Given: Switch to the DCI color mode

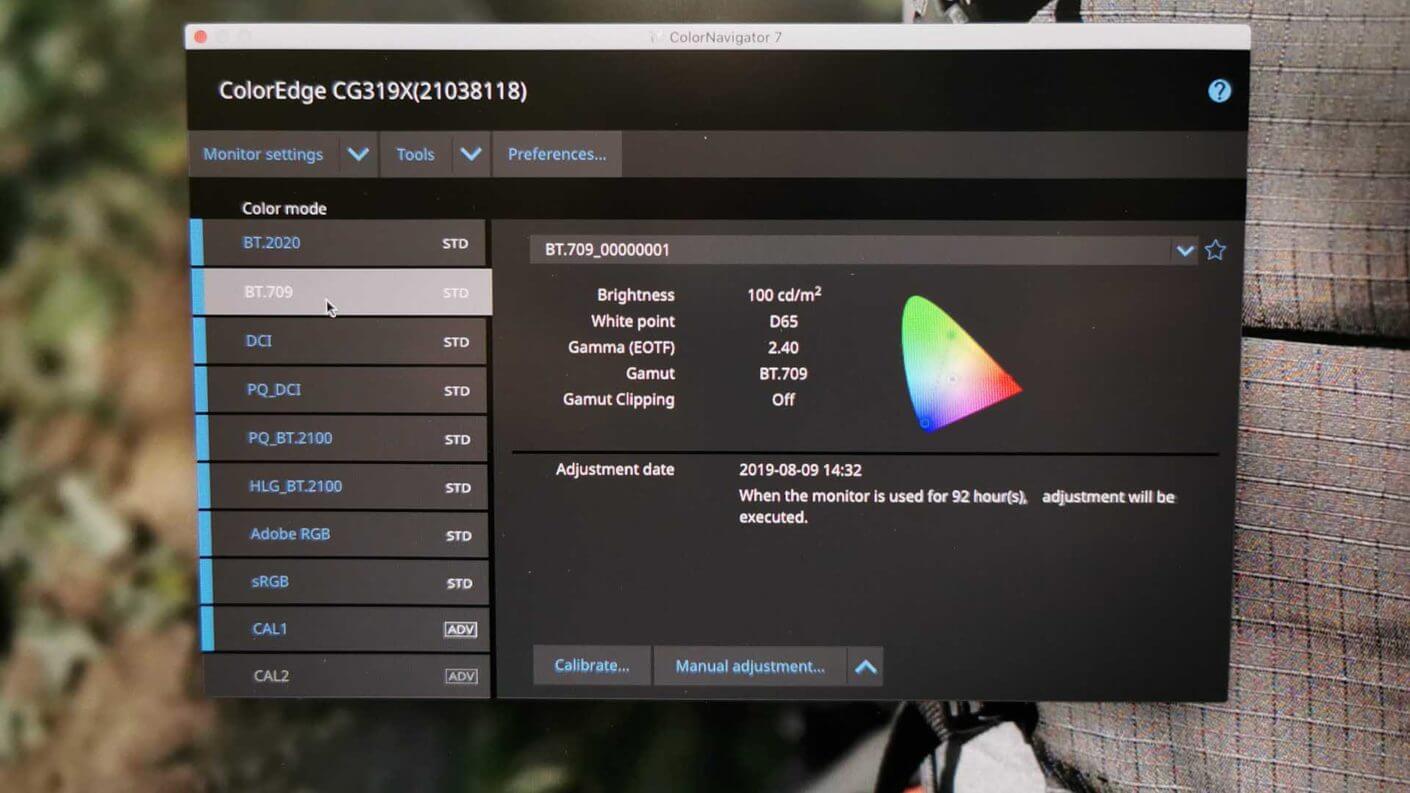Looking at the screenshot, I should [340, 341].
